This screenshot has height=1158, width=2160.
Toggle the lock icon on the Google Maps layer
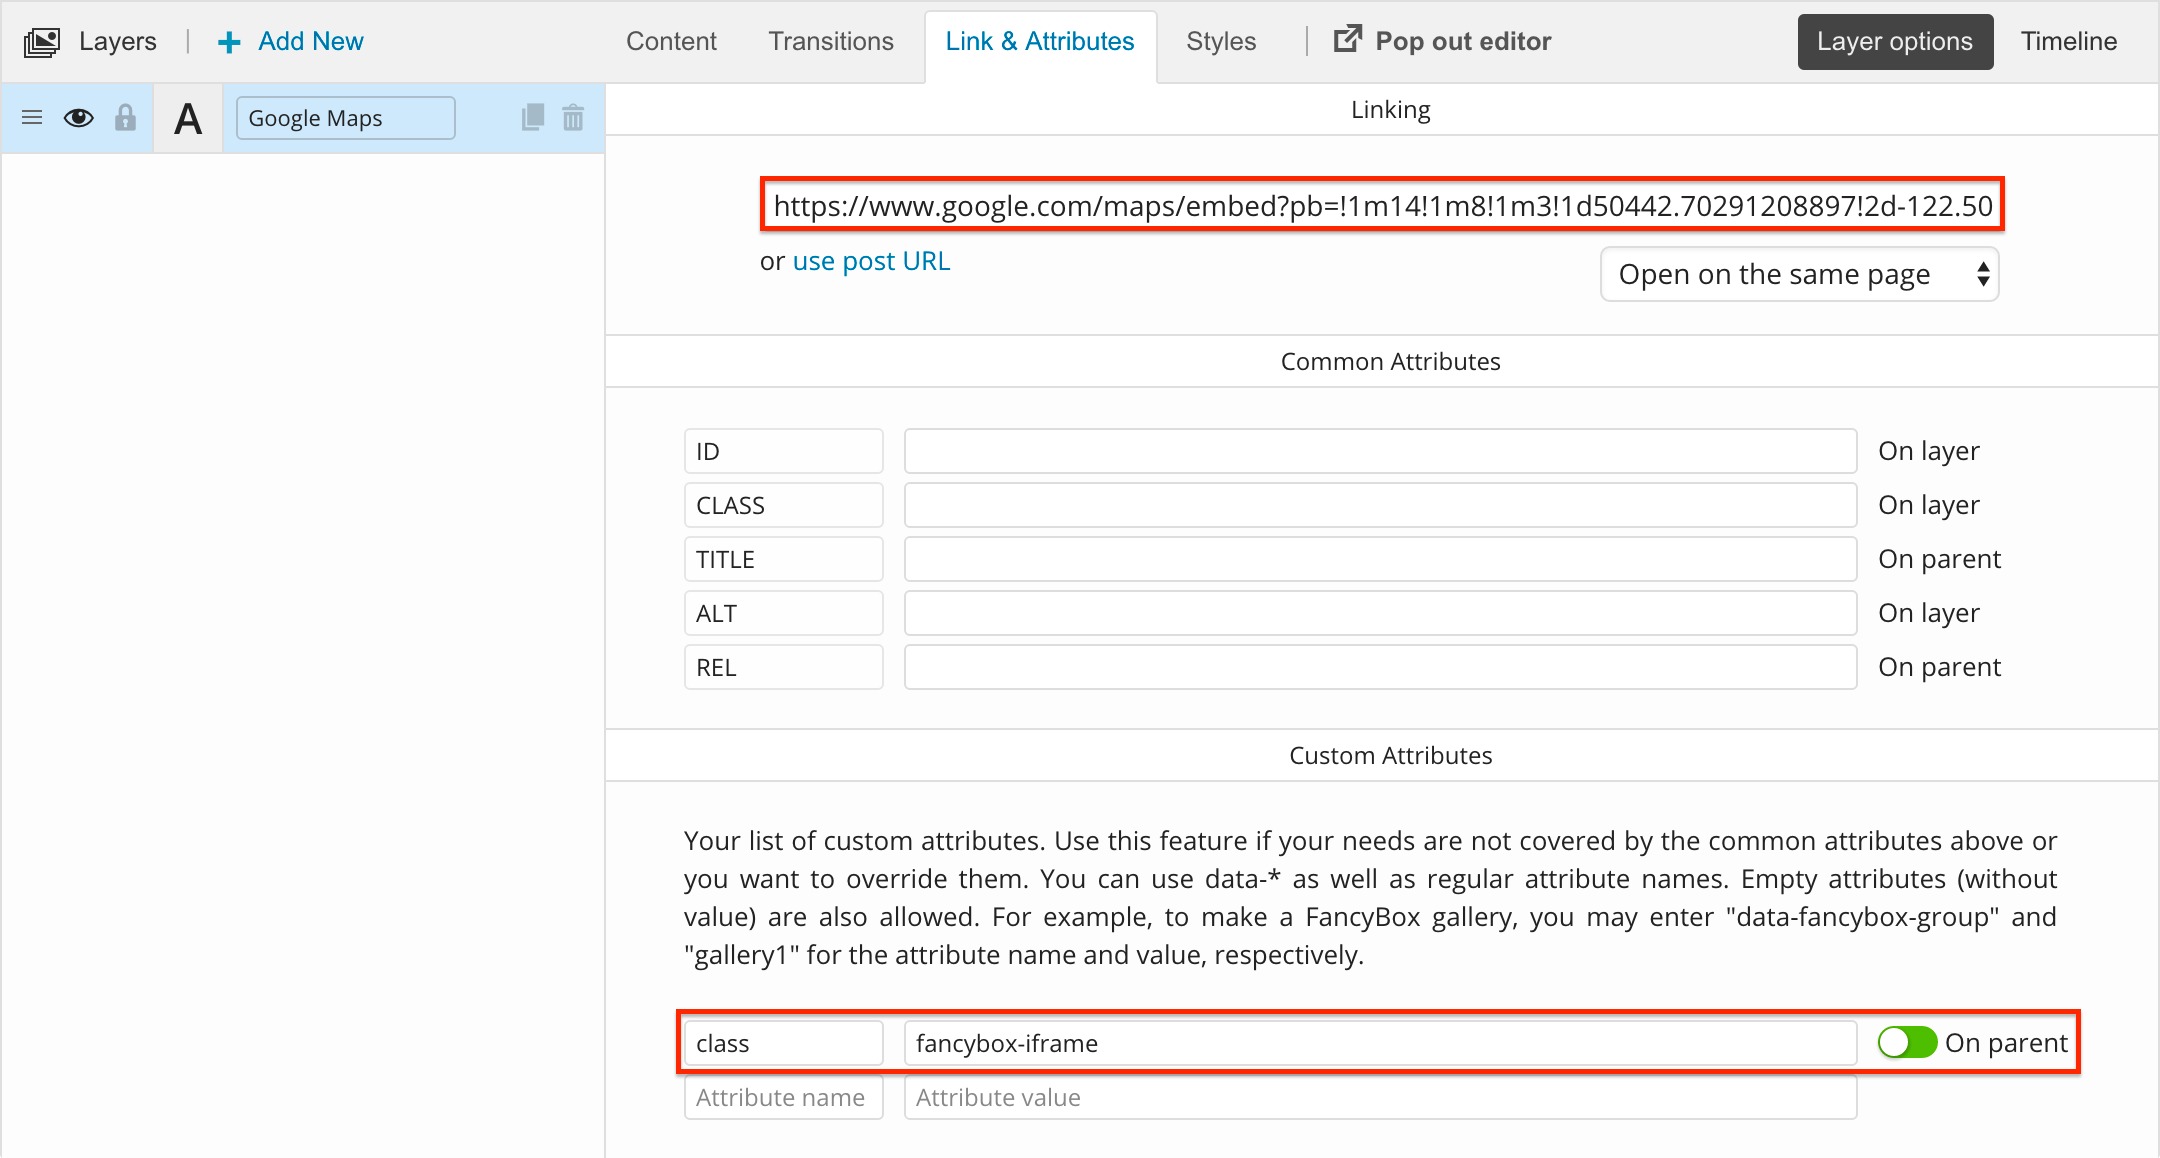coord(125,118)
